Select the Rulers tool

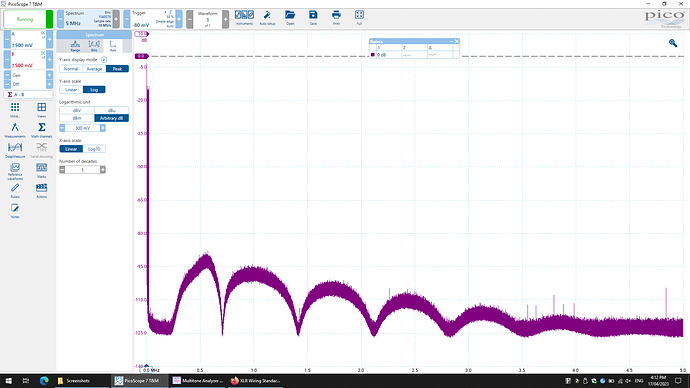(15, 190)
